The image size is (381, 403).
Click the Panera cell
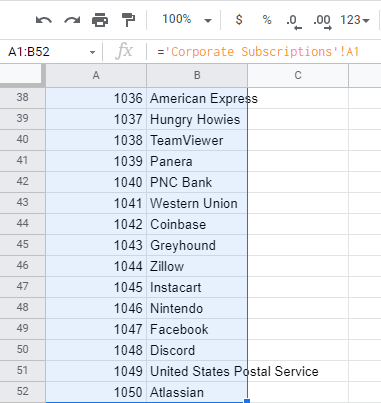pos(197,161)
